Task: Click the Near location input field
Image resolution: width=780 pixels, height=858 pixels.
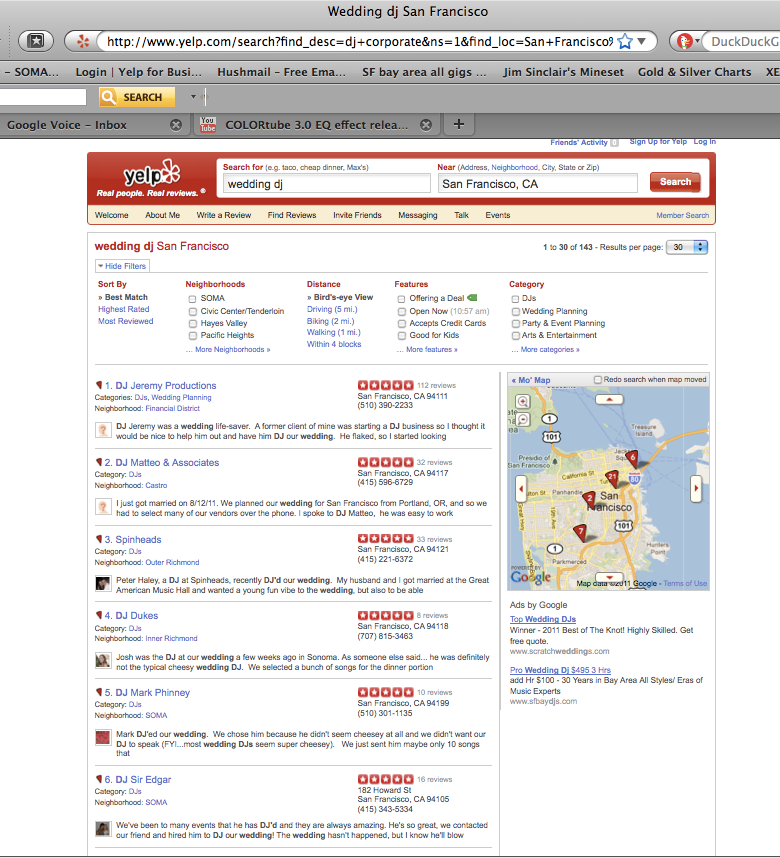Action: (538, 184)
